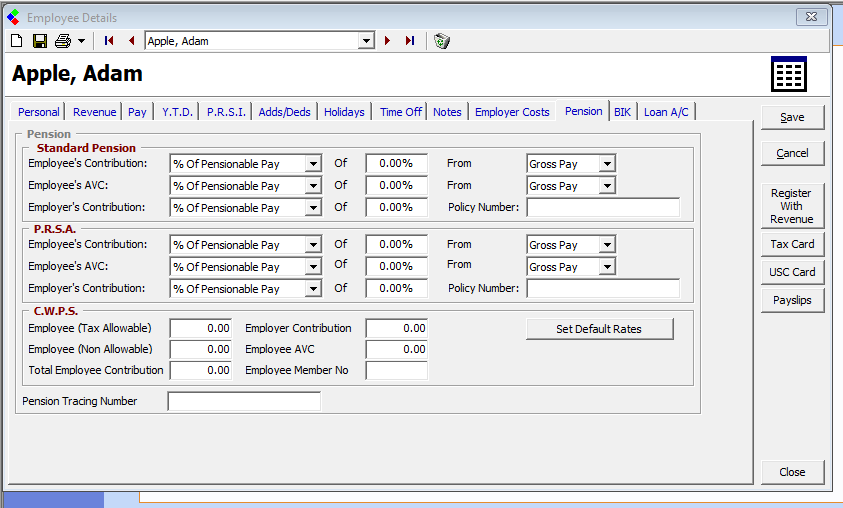Click the floppy disk save icon

click(x=40, y=41)
